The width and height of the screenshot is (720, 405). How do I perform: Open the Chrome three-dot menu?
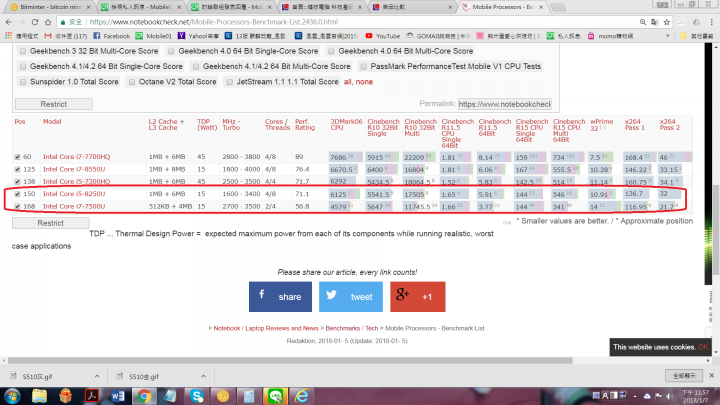coord(711,22)
